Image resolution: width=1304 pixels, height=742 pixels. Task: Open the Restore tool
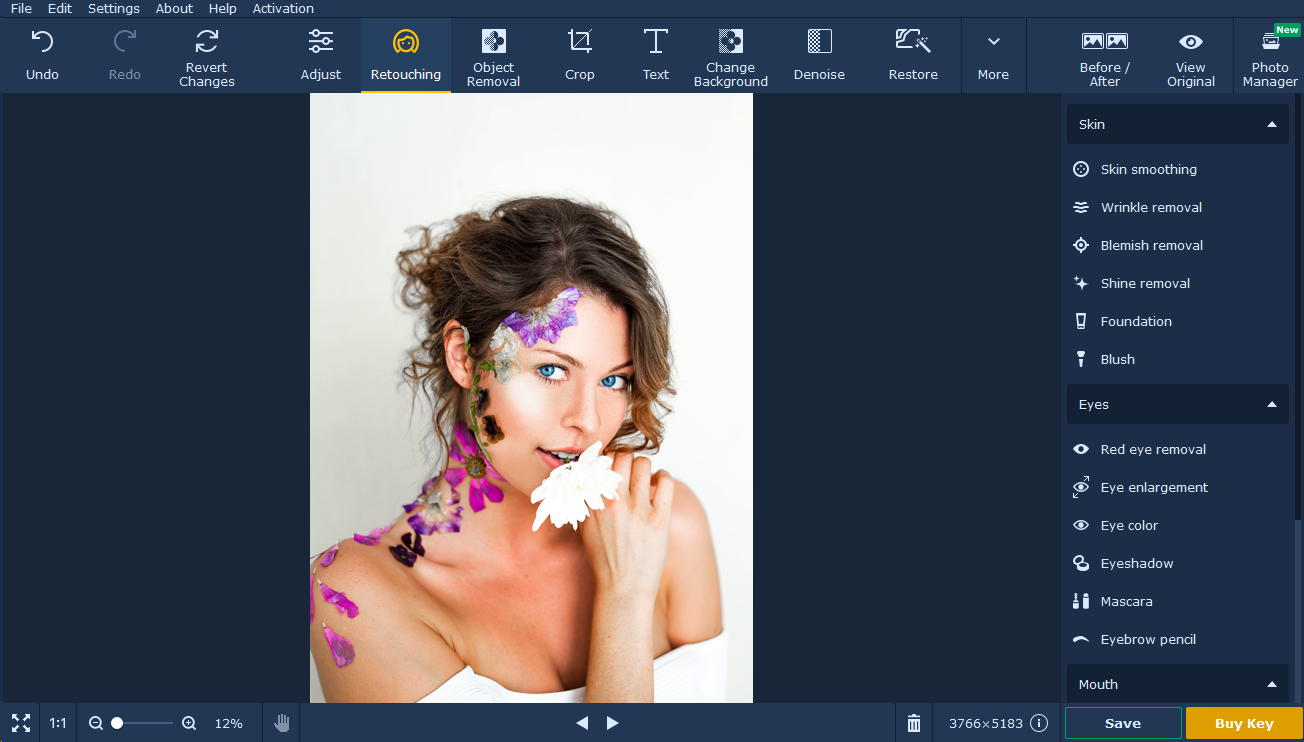coord(913,55)
